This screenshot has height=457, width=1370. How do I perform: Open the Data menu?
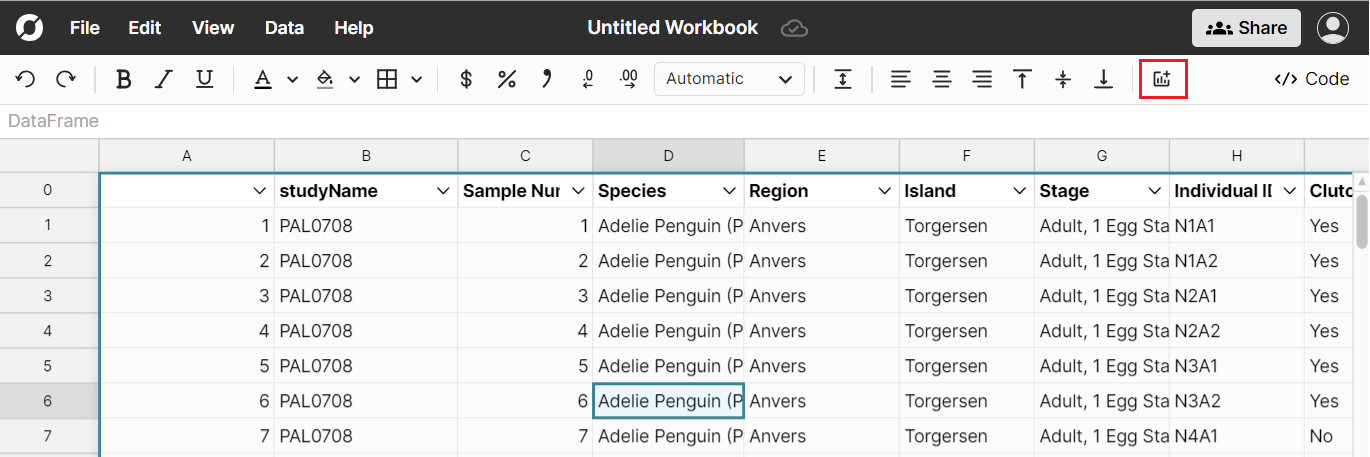(x=284, y=28)
